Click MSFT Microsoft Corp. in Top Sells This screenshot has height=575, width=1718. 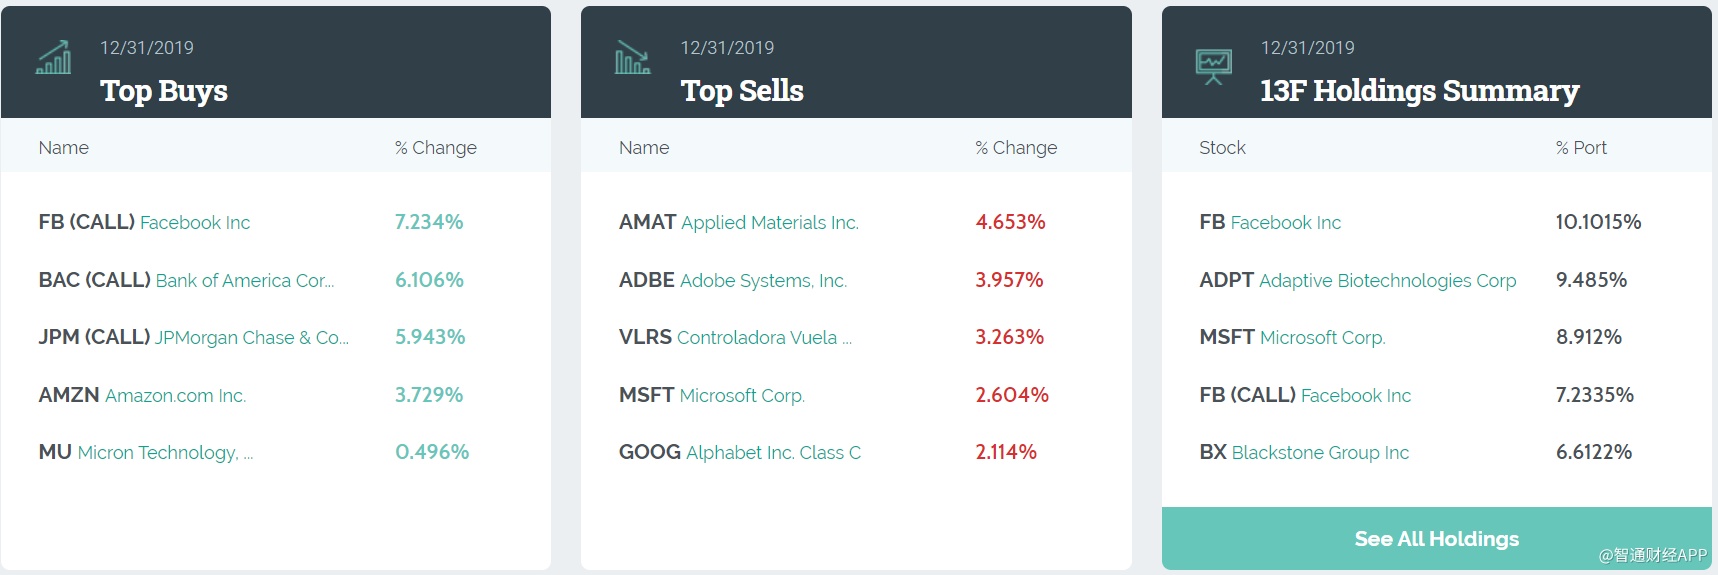coord(712,395)
